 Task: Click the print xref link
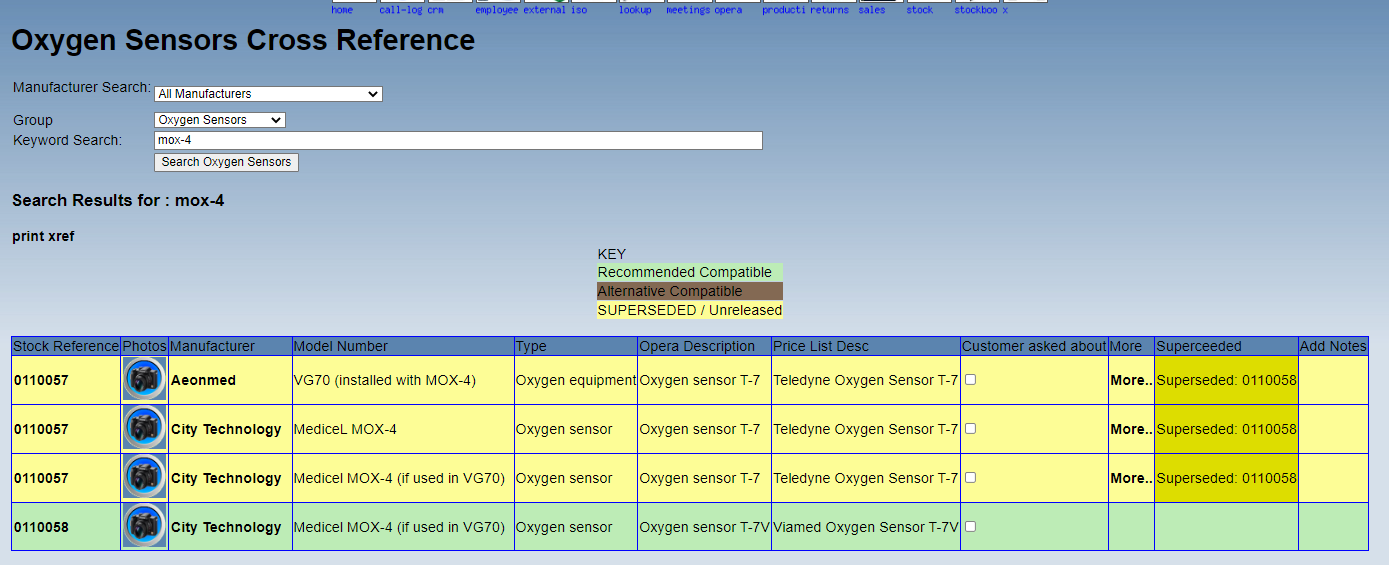(43, 237)
